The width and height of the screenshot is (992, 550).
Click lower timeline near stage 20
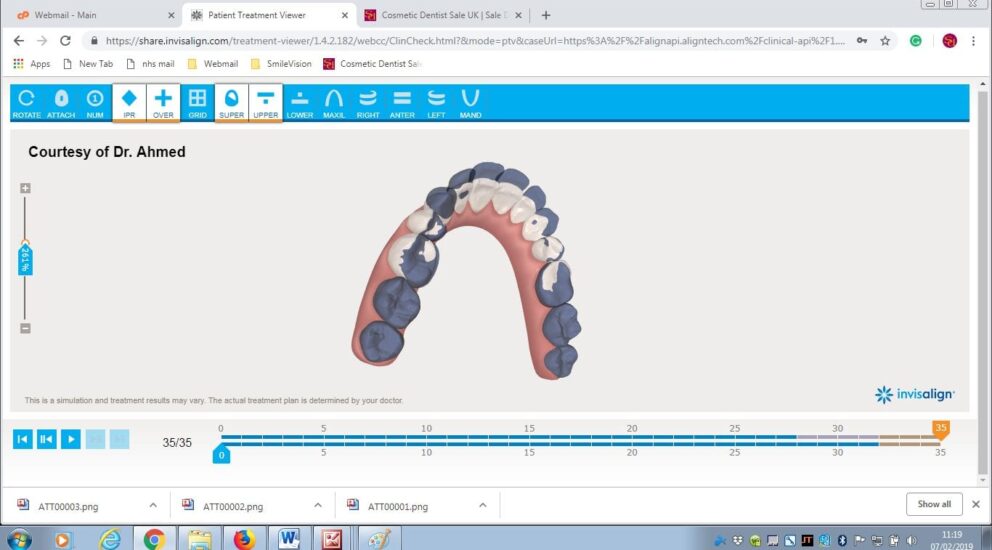(632, 444)
